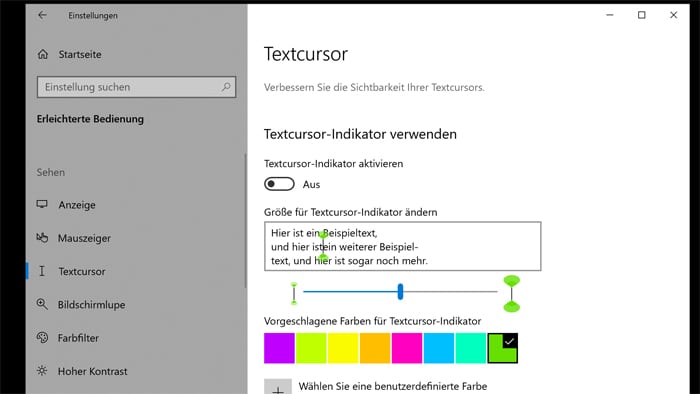This screenshot has height=394, width=700.
Task: Close the Einstellungen window
Action: 674,15
